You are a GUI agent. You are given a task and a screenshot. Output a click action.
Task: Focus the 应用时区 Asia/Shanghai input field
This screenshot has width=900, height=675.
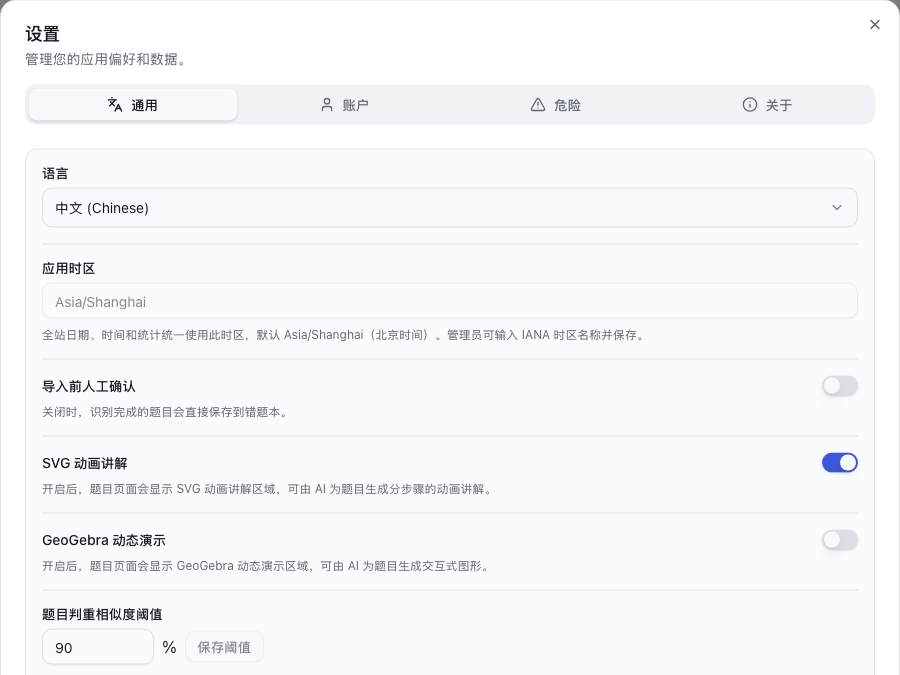point(450,301)
